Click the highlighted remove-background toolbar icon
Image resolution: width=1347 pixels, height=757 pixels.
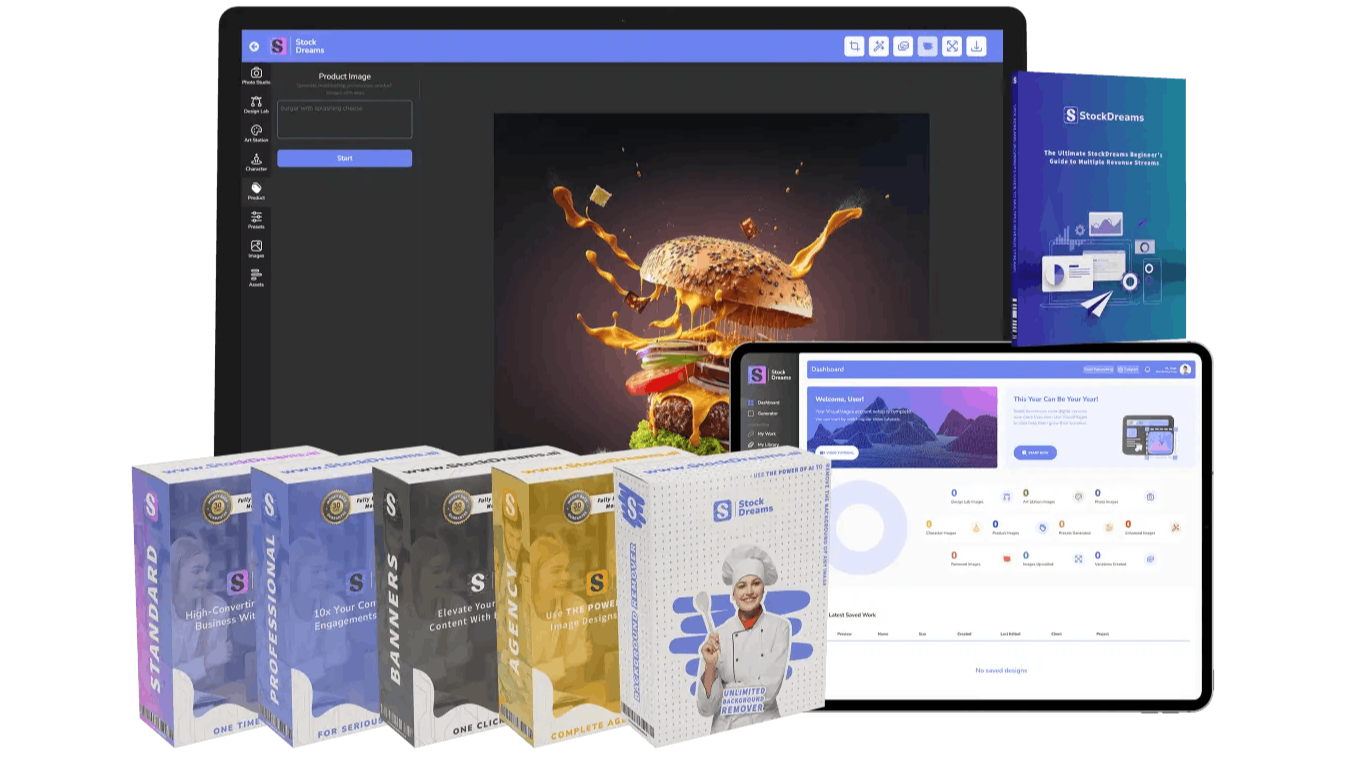point(928,46)
